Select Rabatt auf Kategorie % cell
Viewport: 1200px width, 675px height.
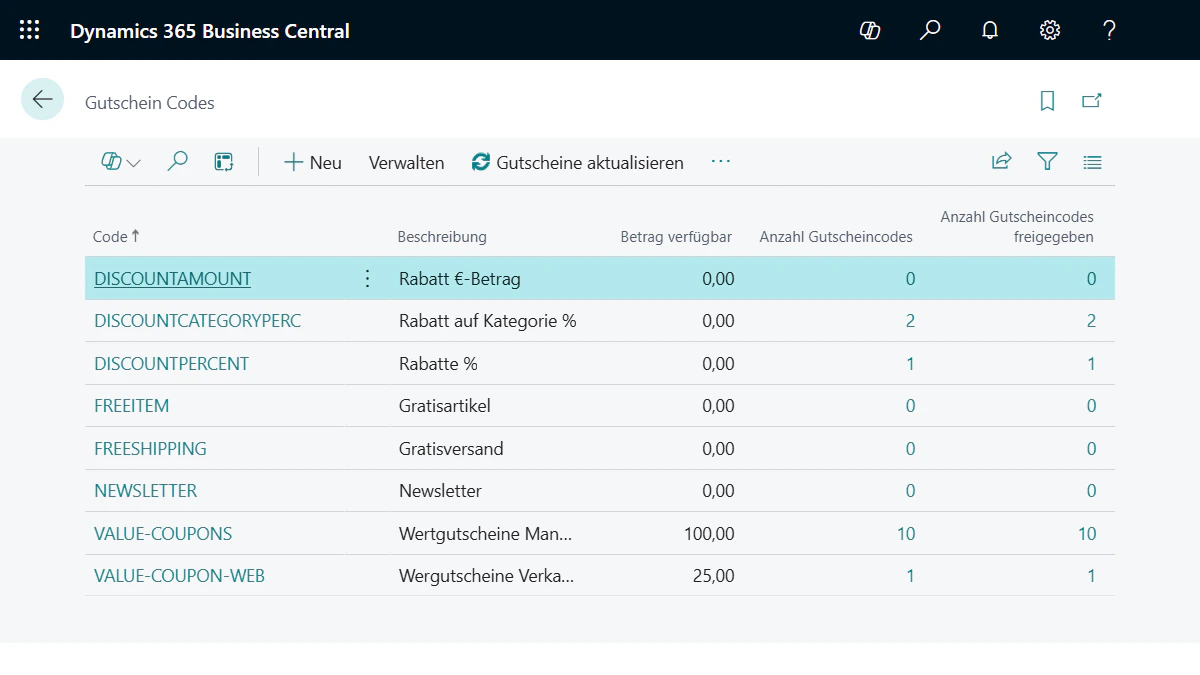click(487, 321)
